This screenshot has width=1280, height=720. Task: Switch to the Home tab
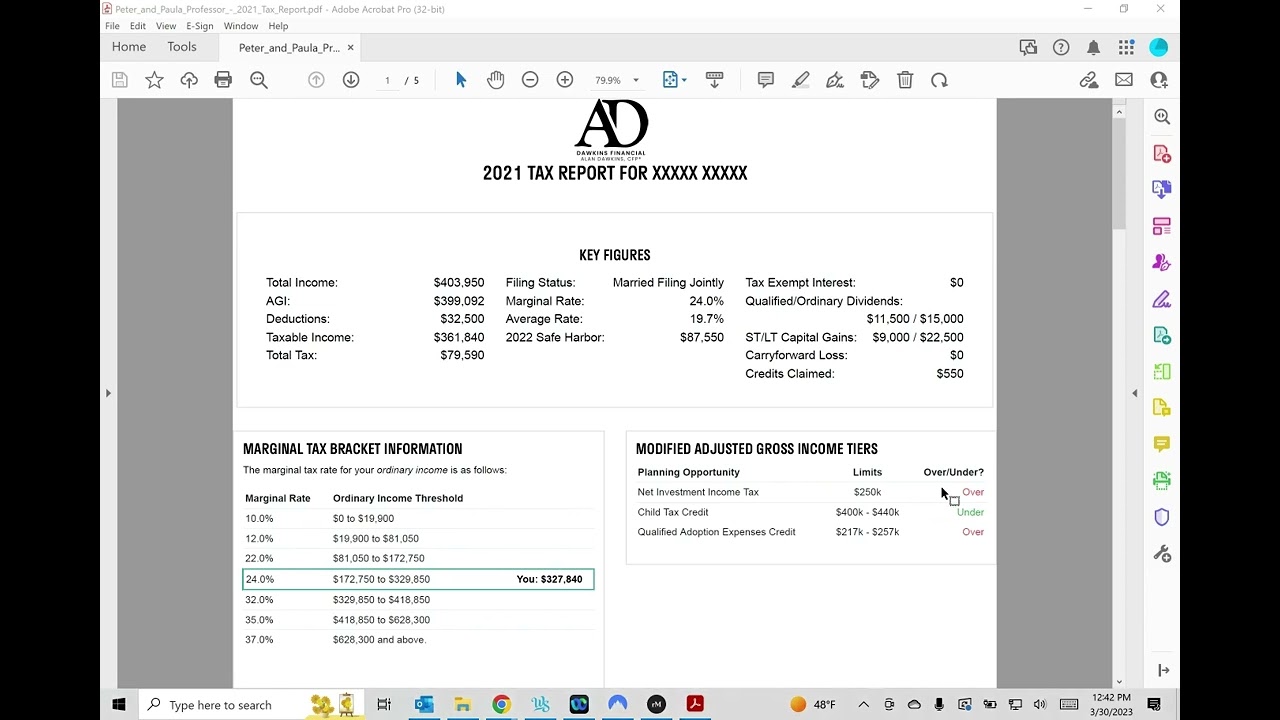[x=129, y=47]
